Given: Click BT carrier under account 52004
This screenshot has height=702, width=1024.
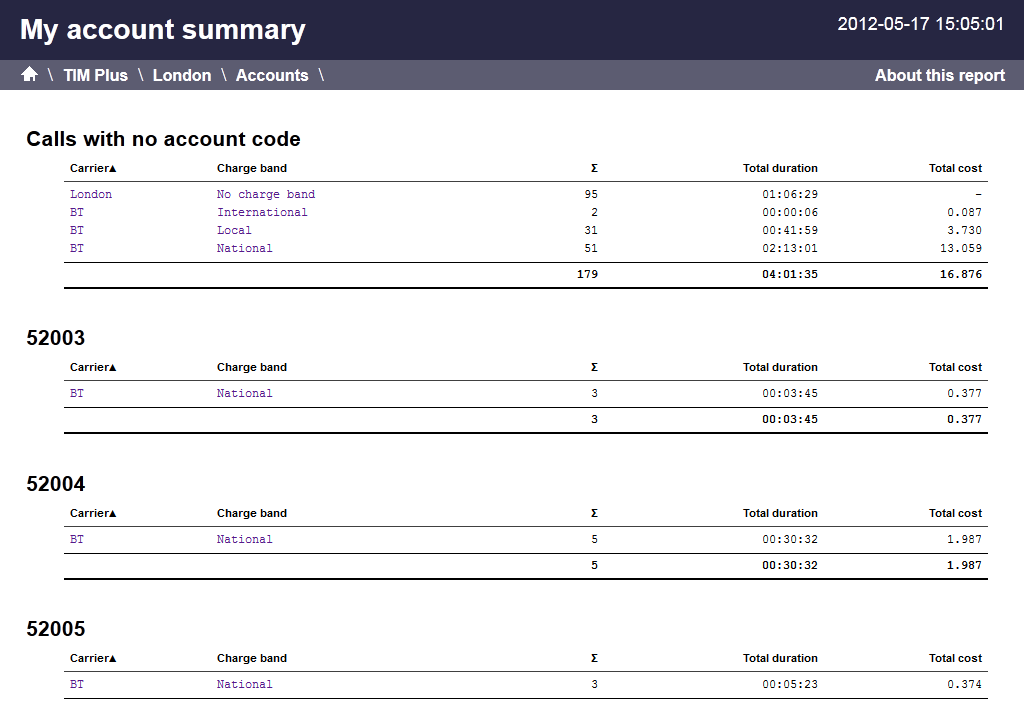Looking at the screenshot, I should pyautogui.click(x=77, y=539).
